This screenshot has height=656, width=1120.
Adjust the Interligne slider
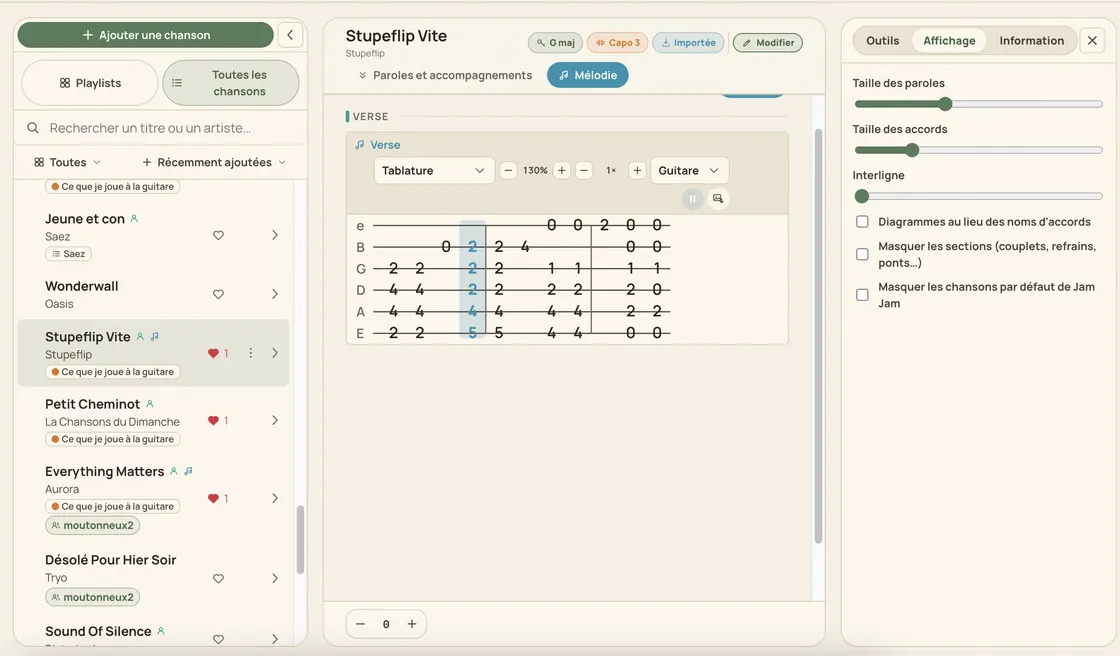(x=979, y=196)
